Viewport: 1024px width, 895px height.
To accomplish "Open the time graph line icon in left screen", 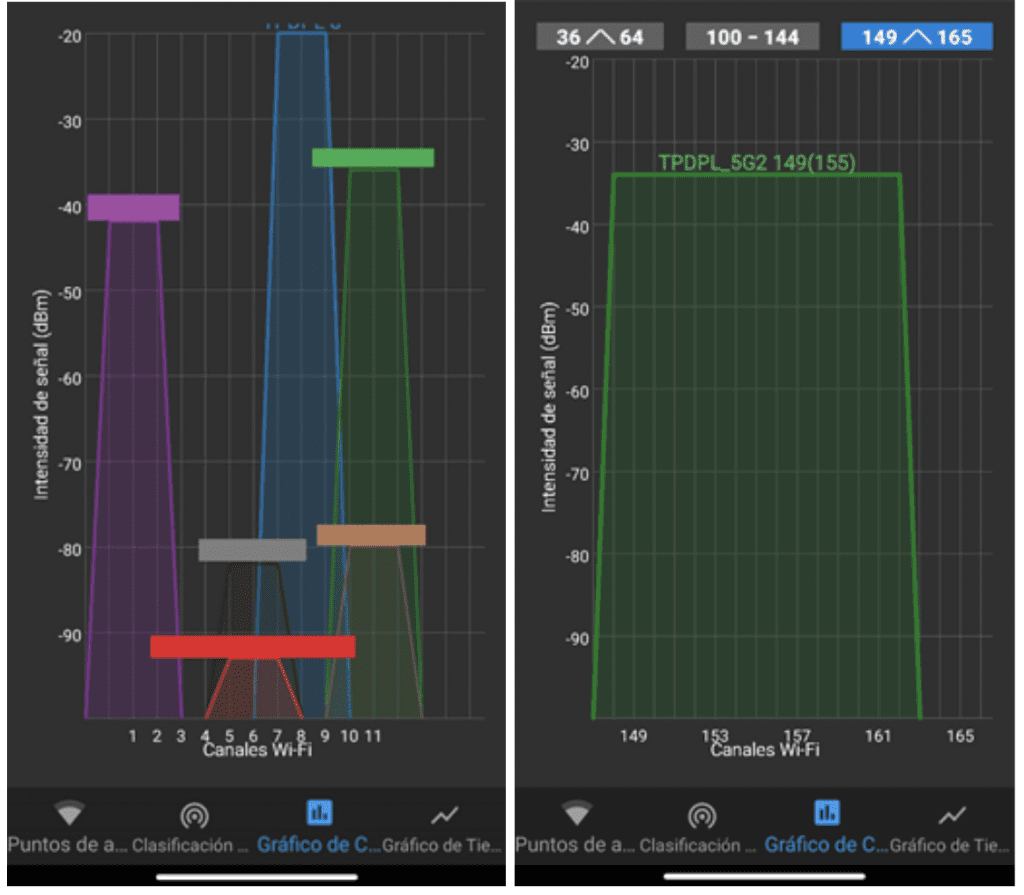I will pos(444,815).
